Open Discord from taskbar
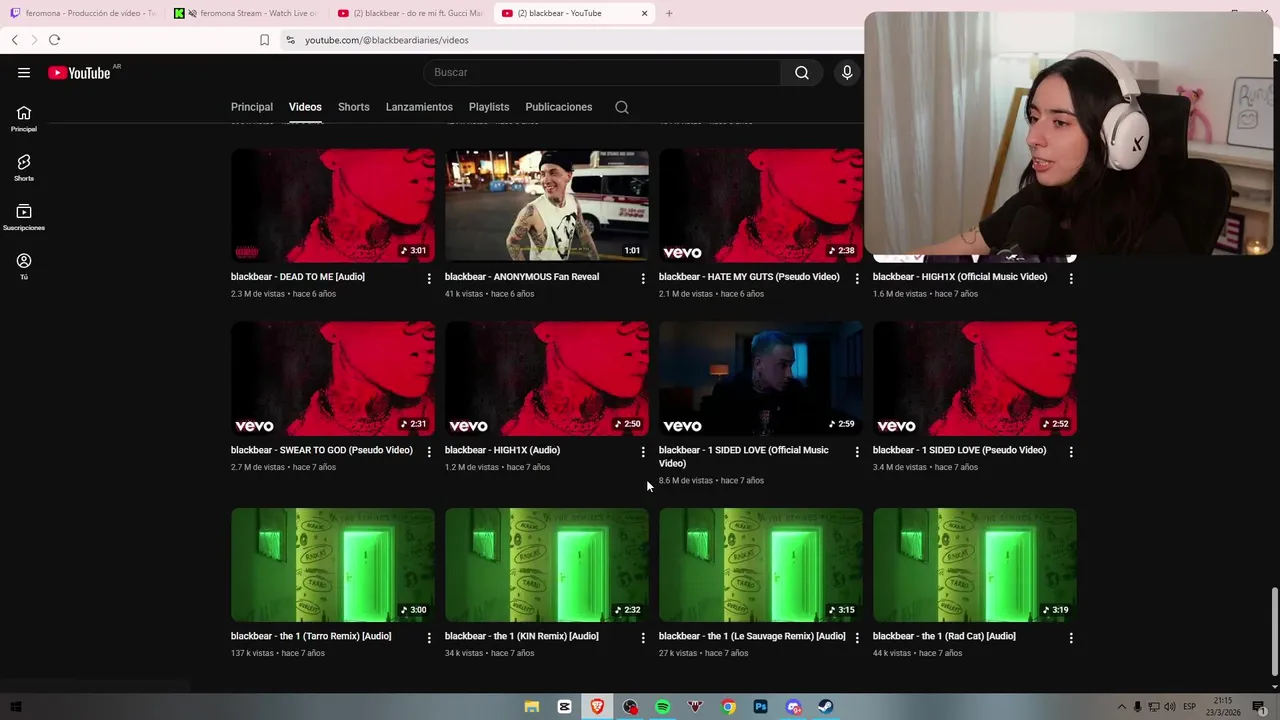1280x720 pixels. (x=794, y=707)
